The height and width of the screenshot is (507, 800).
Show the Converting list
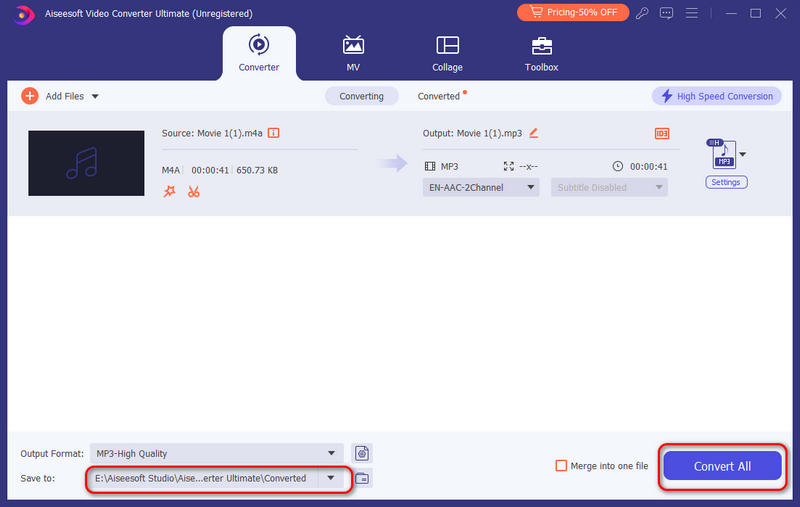tap(361, 96)
